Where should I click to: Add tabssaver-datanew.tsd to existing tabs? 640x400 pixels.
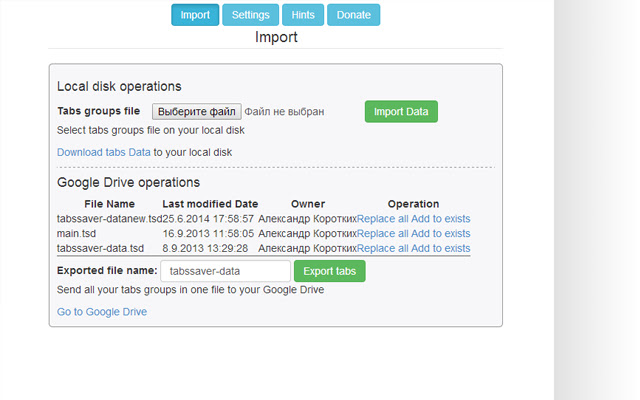(x=440, y=219)
